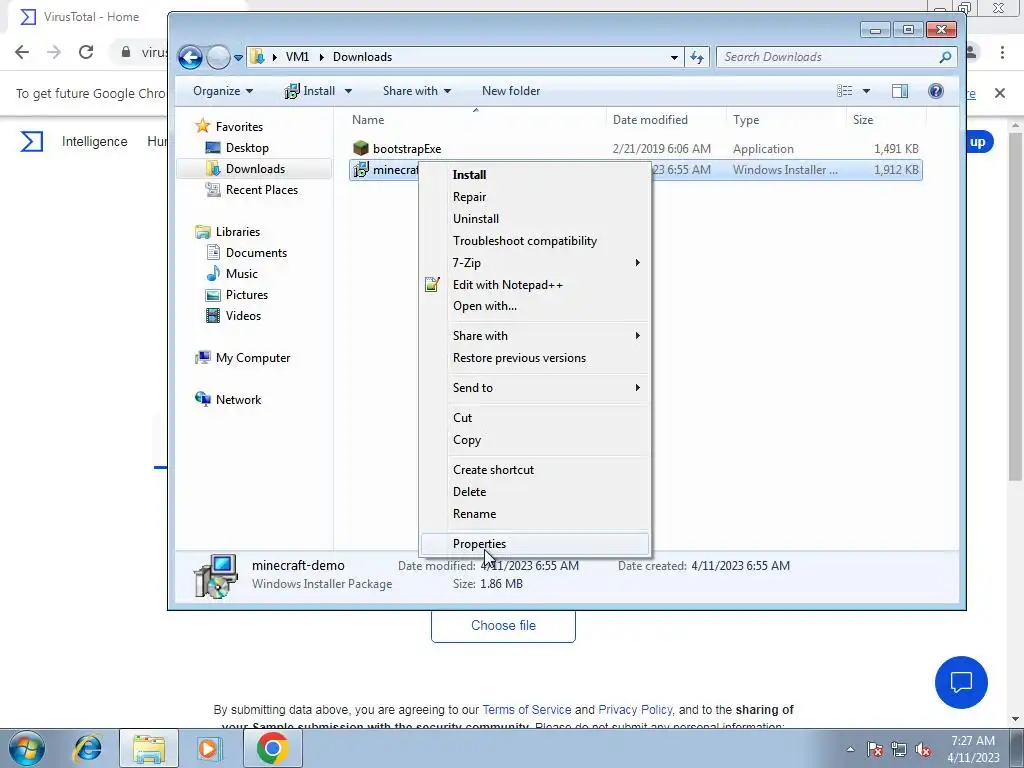Click search magnifier icon in Explorer
Screen dimensions: 1024x768
(945, 57)
